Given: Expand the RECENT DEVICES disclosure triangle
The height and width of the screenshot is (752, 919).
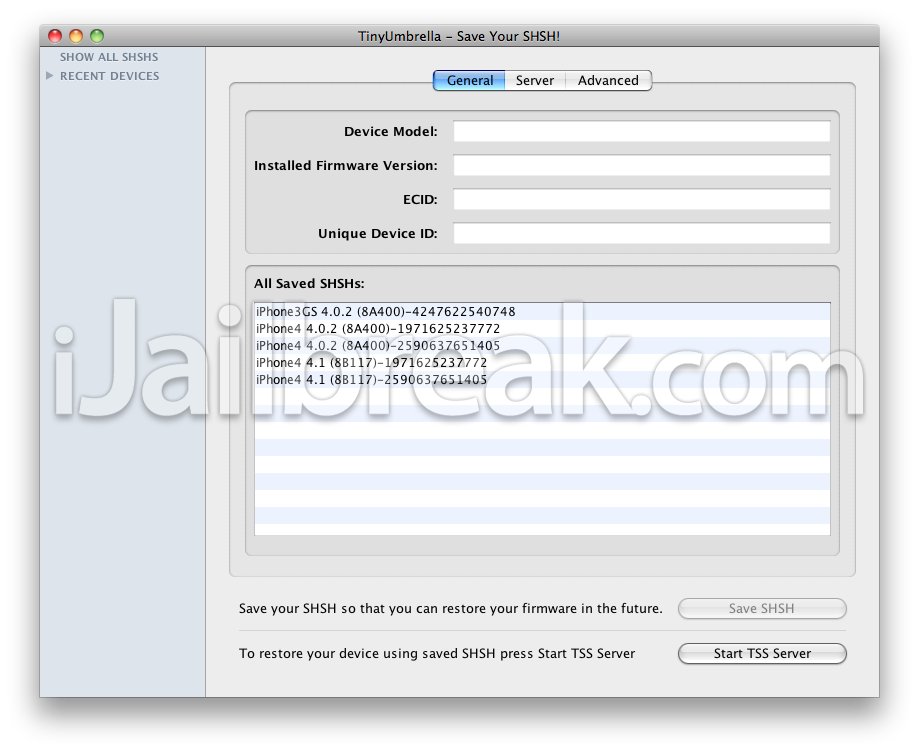Looking at the screenshot, I should (x=50, y=76).
